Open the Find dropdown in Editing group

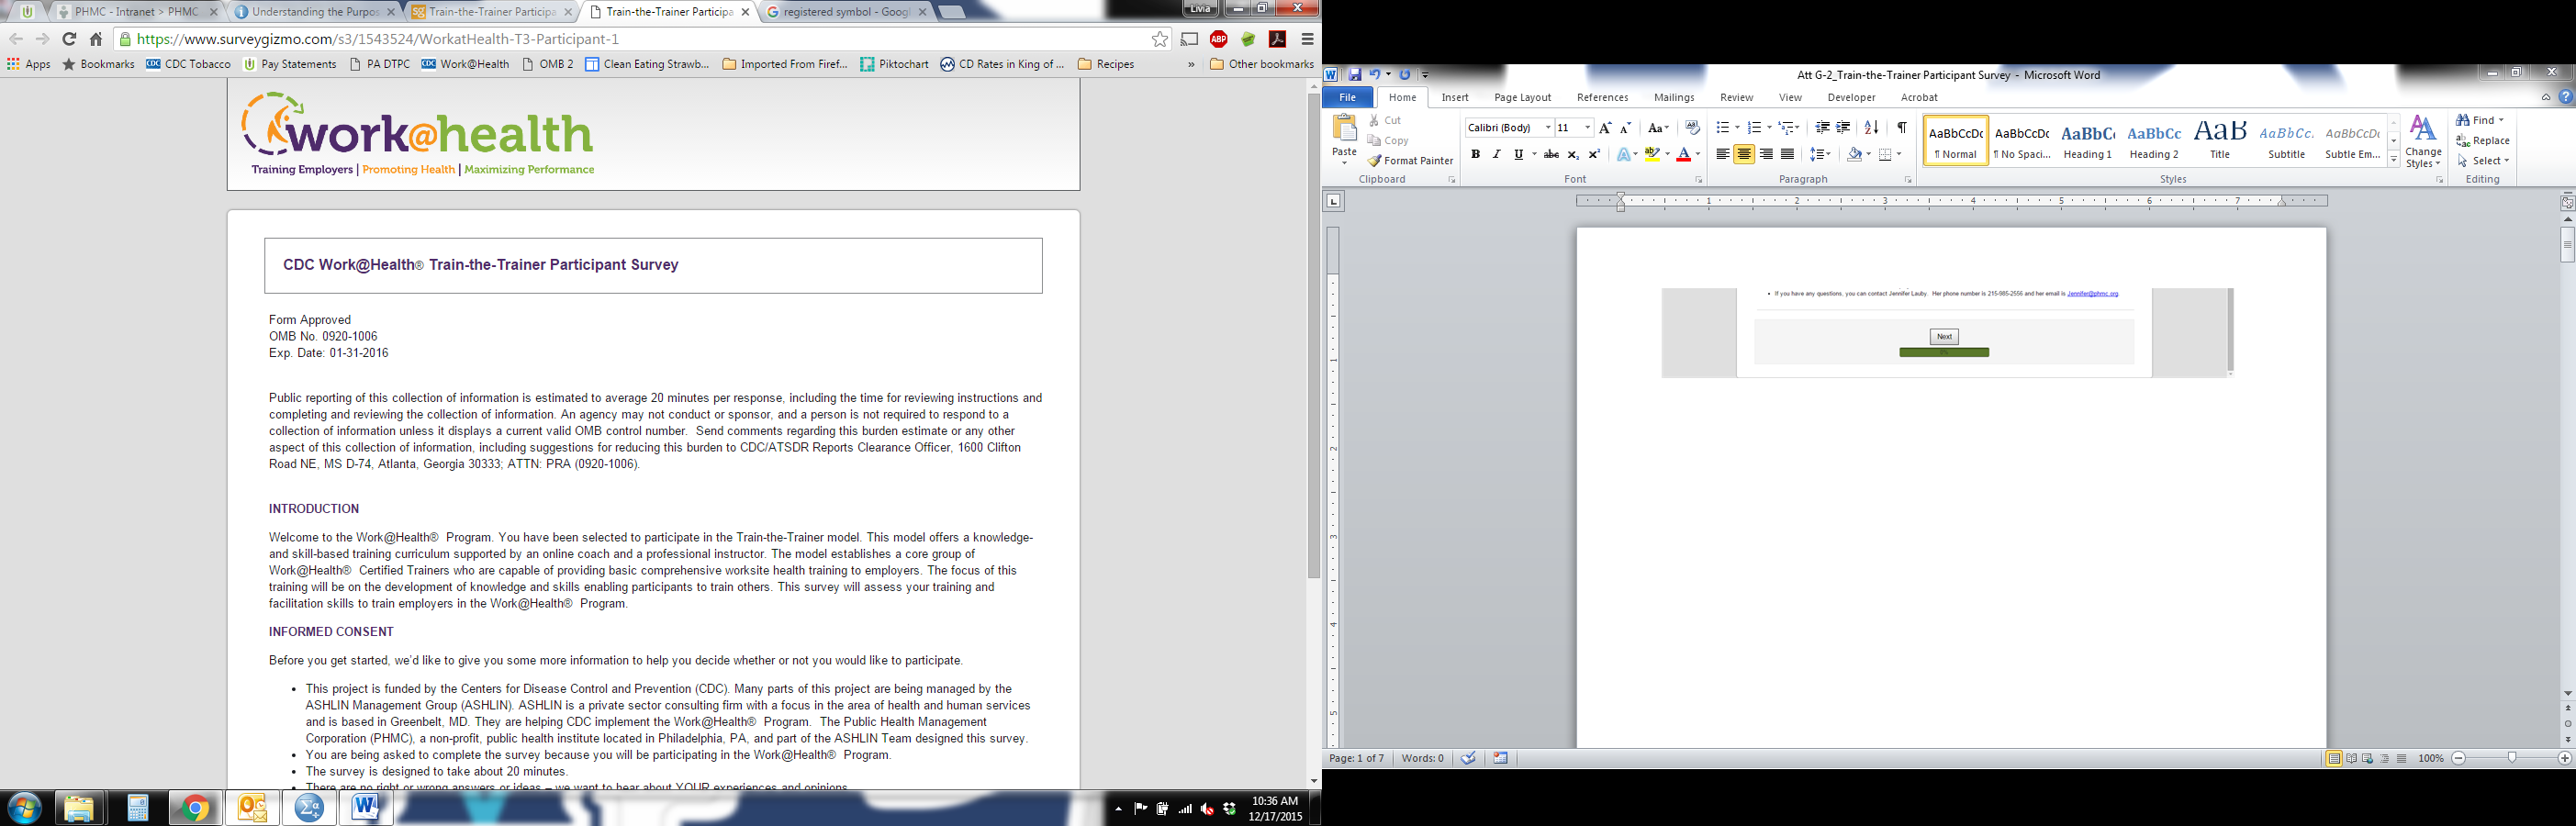pos(2500,120)
